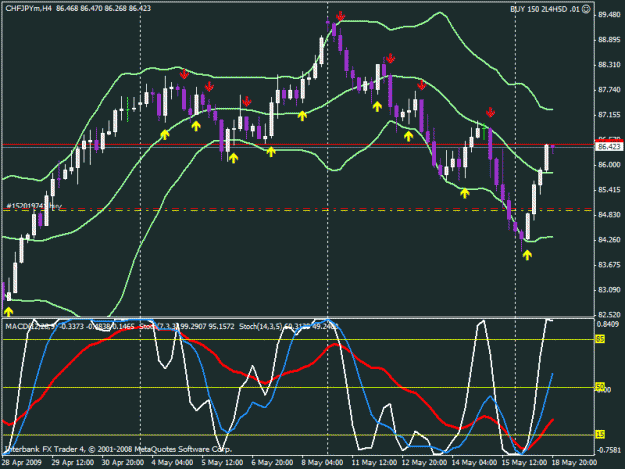625x469 pixels.
Task: Click the 15 May 12:00 time label
Action: coord(524,463)
